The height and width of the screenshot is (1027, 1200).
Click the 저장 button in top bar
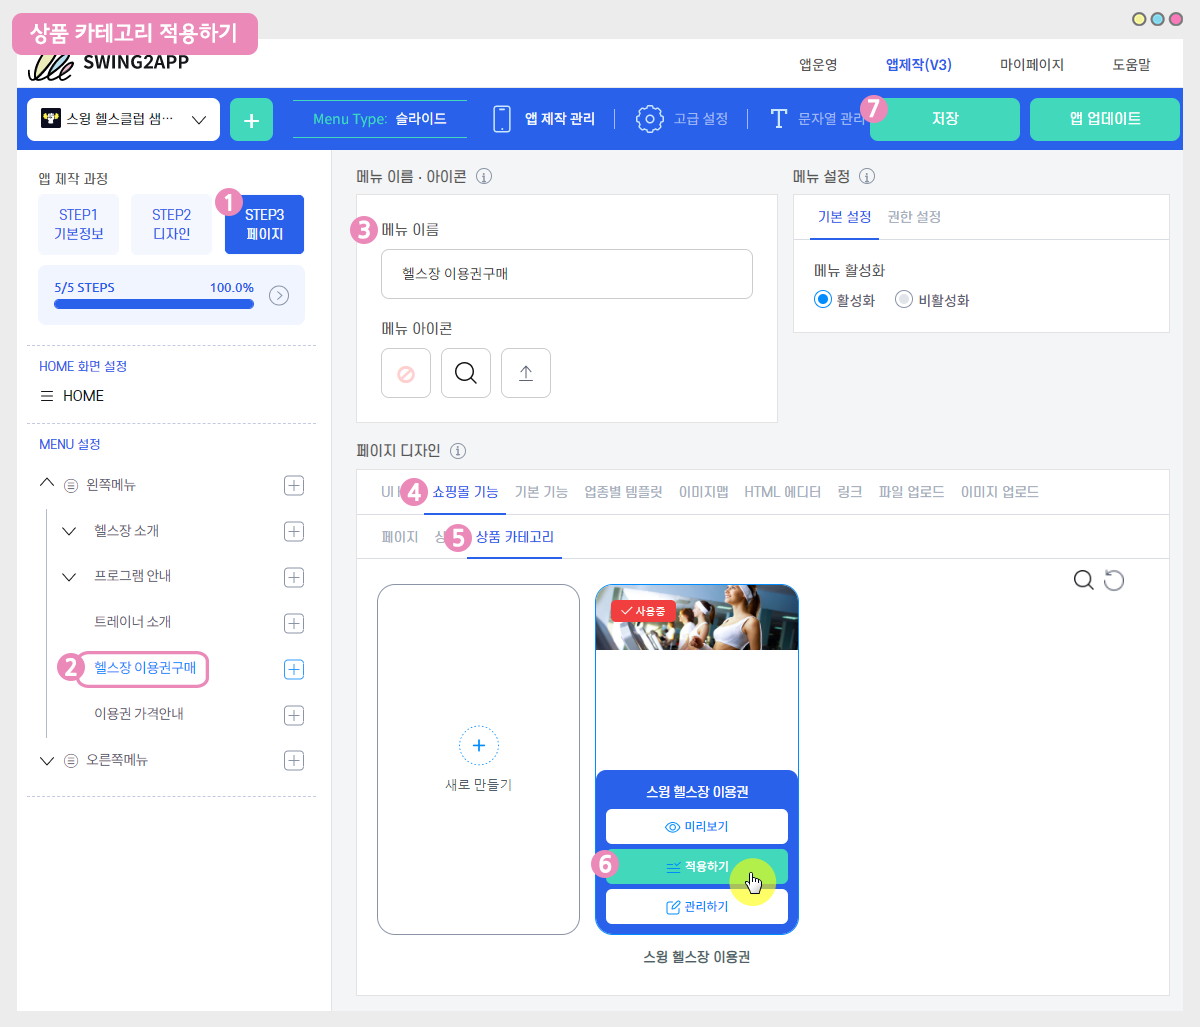(945, 119)
